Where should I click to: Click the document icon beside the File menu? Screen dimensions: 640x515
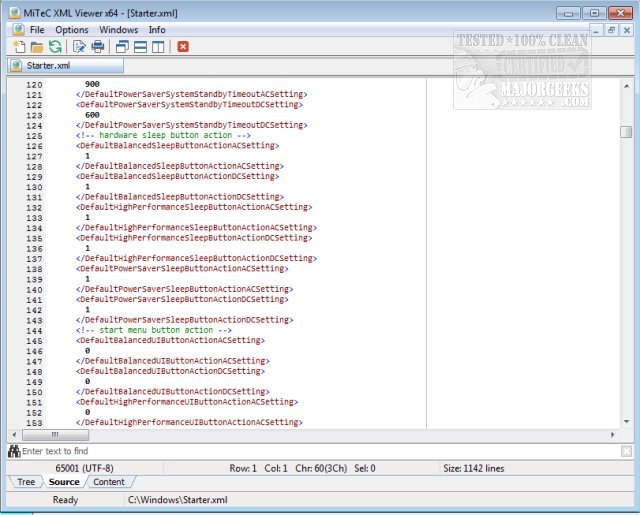(x=18, y=29)
